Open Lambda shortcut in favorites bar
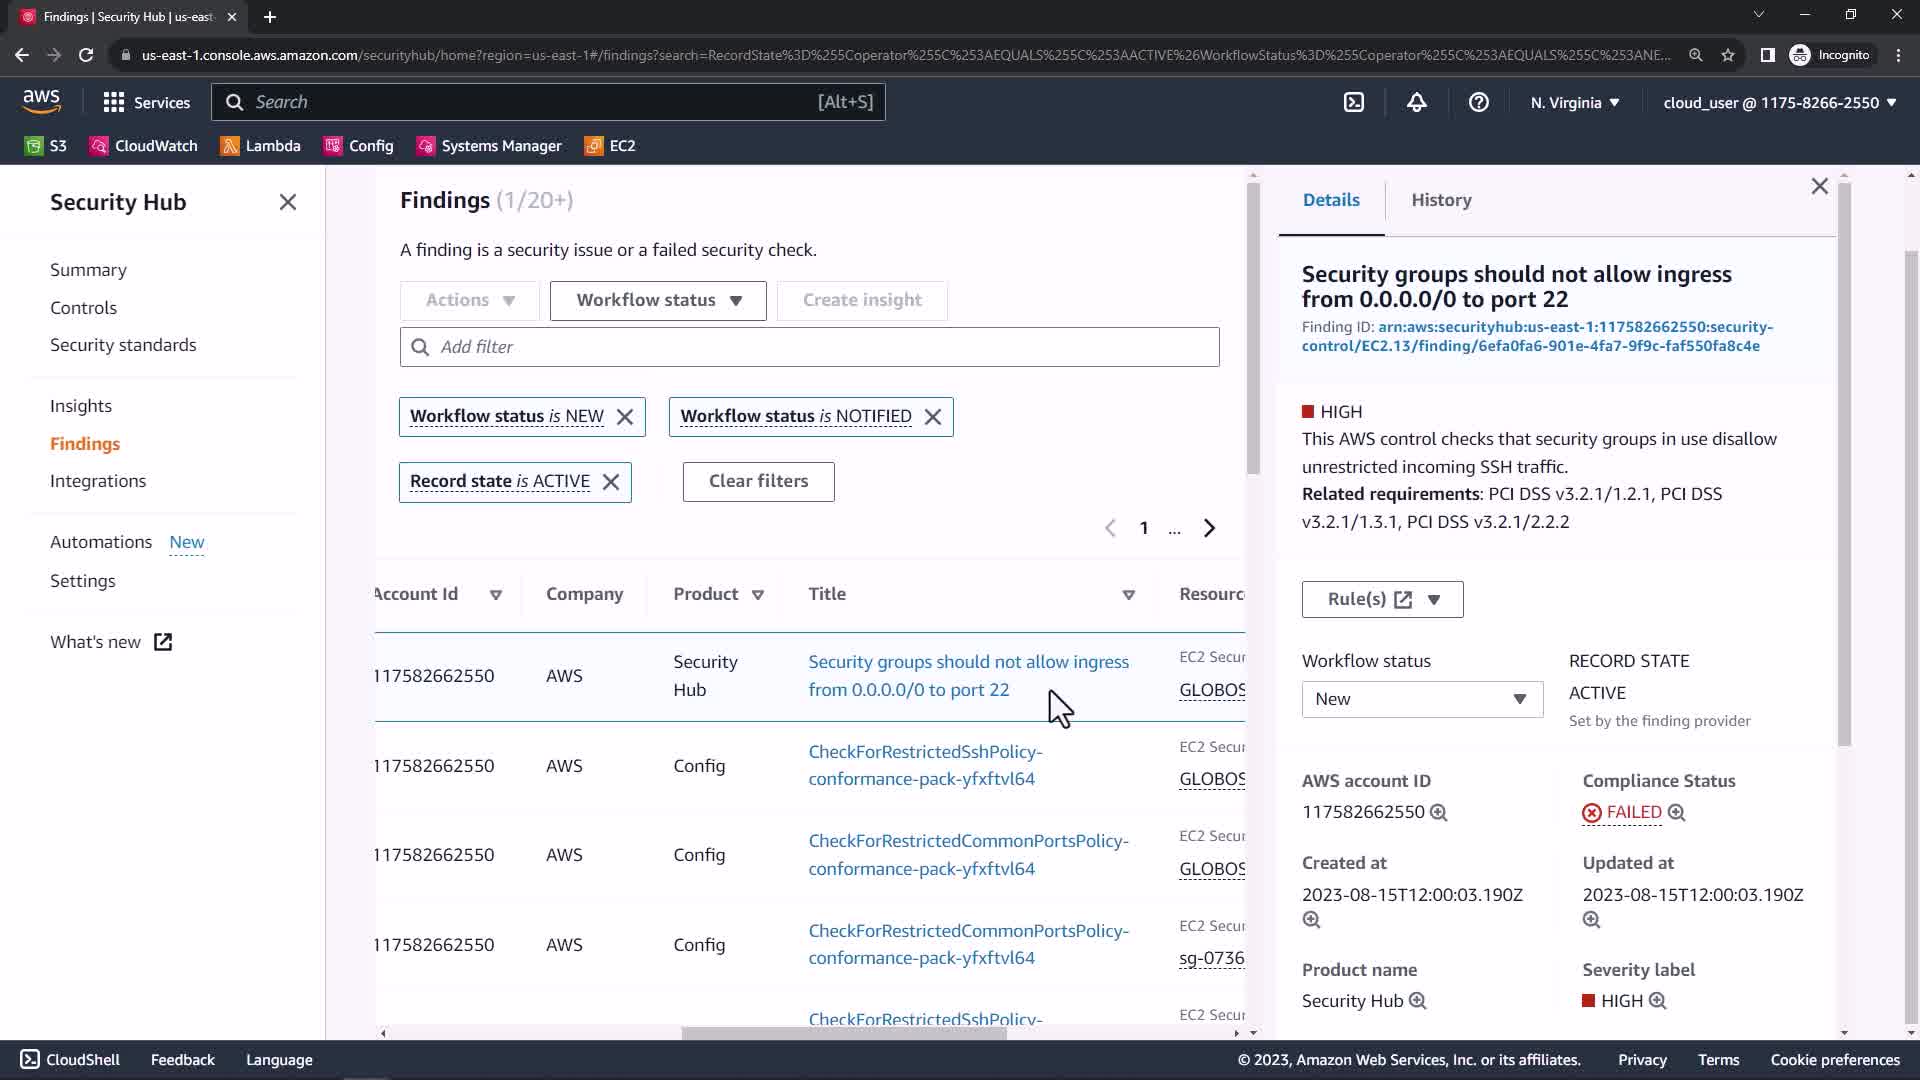This screenshot has height=1080, width=1920. [x=261, y=146]
